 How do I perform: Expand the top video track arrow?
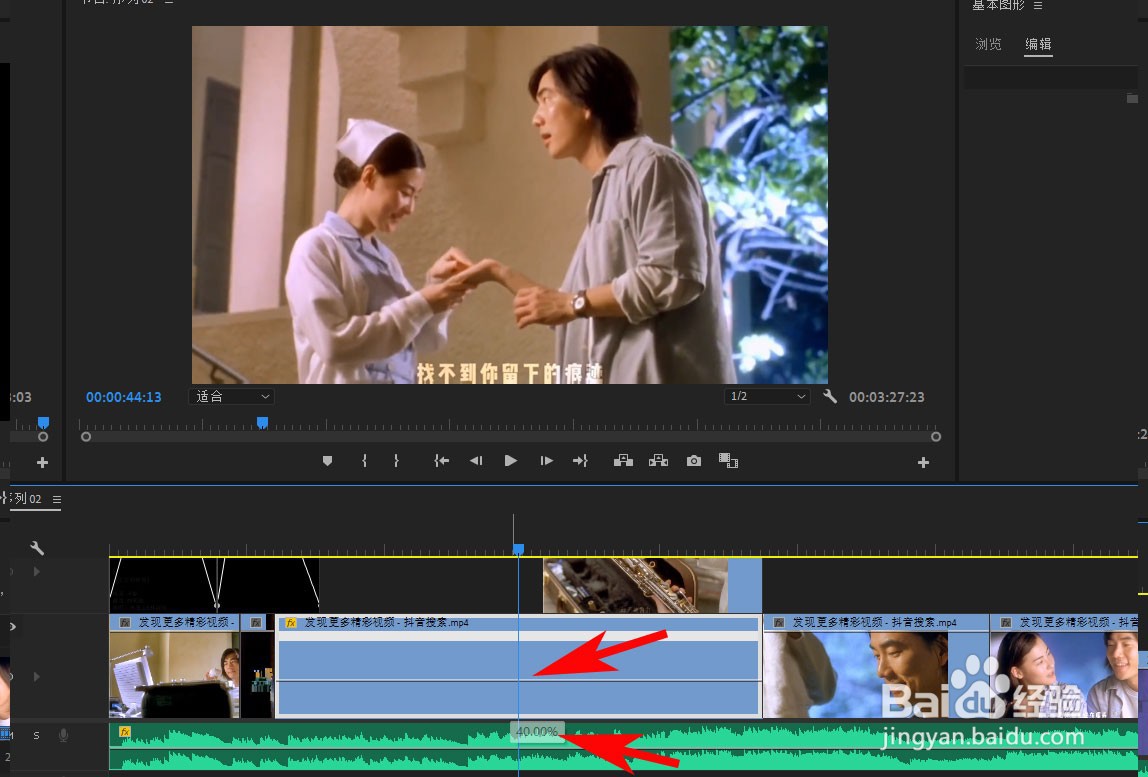37,571
